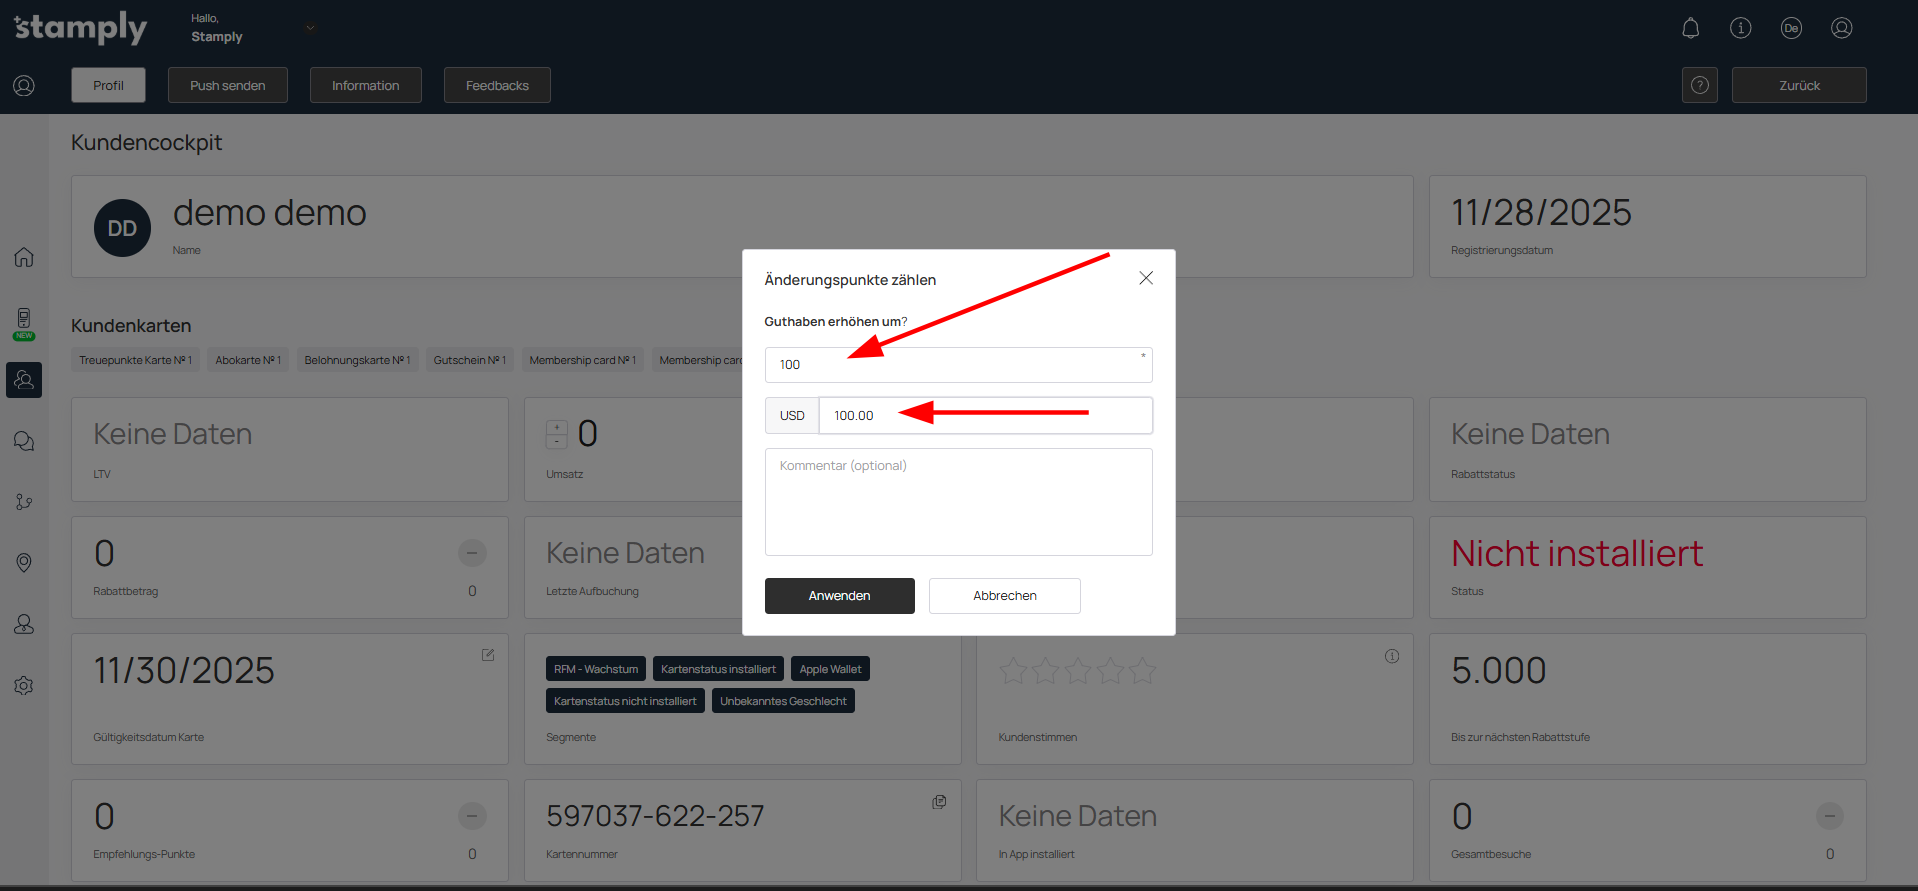Image resolution: width=1918 pixels, height=891 pixels.
Task: Open the Feedbacks tab
Action: 497,85
